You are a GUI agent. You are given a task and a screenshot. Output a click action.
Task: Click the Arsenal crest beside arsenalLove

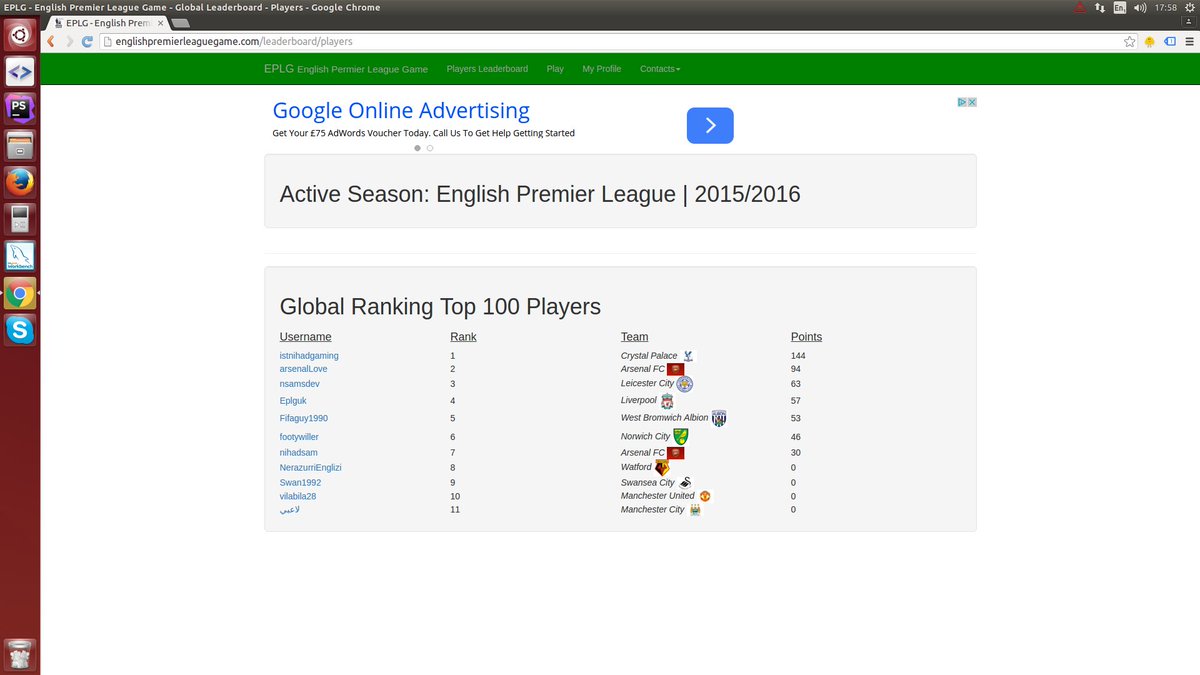[676, 369]
